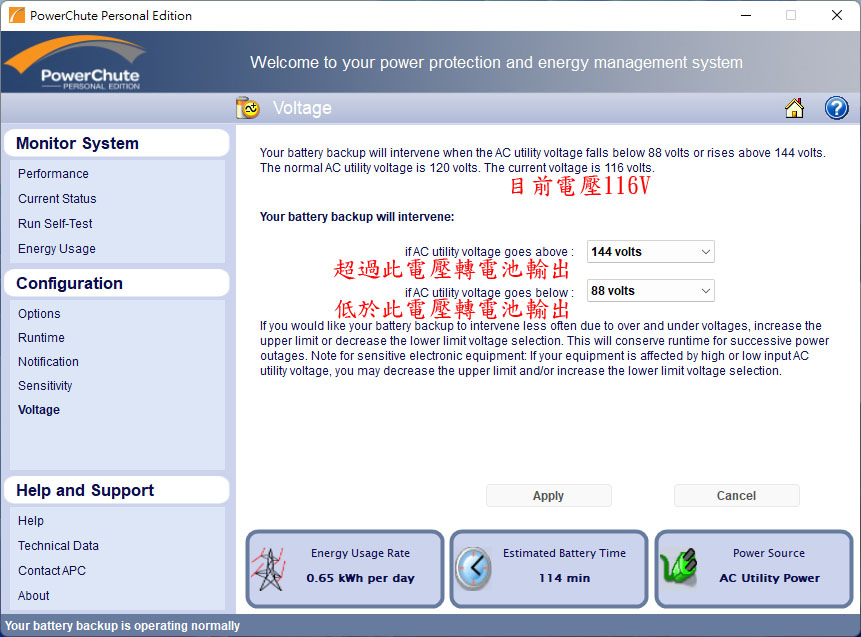This screenshot has height=637, width=861.
Task: Select Run Self-Test
Action: tap(55, 223)
